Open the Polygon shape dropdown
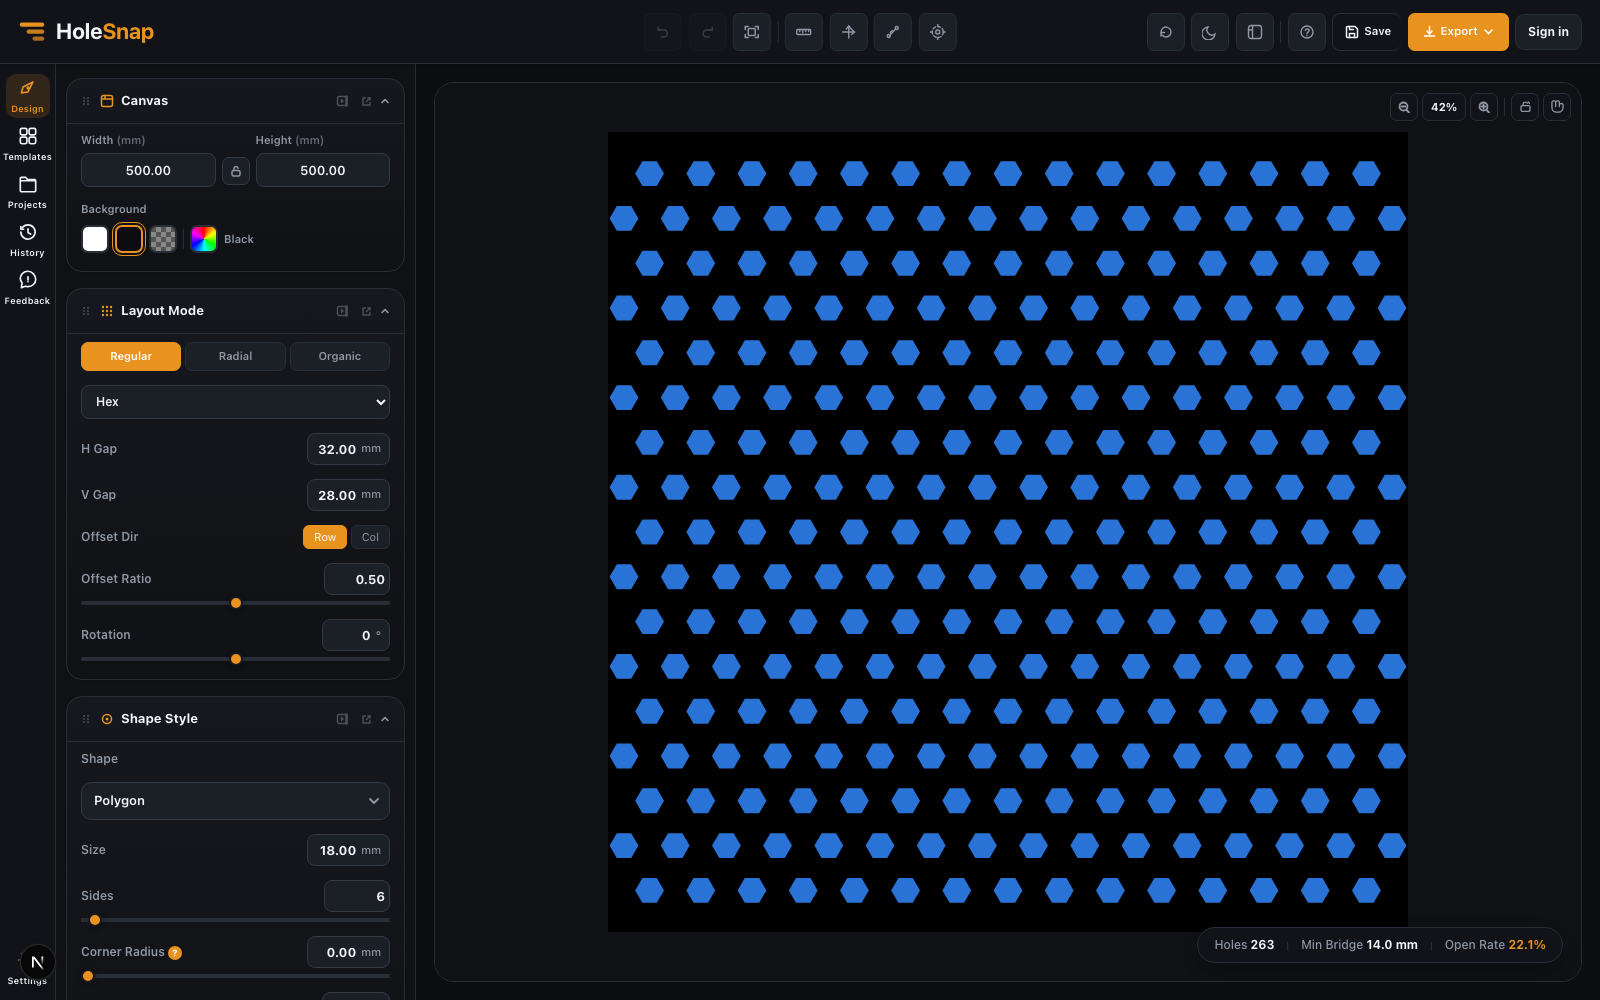This screenshot has height=1000, width=1600. pyautogui.click(x=235, y=801)
